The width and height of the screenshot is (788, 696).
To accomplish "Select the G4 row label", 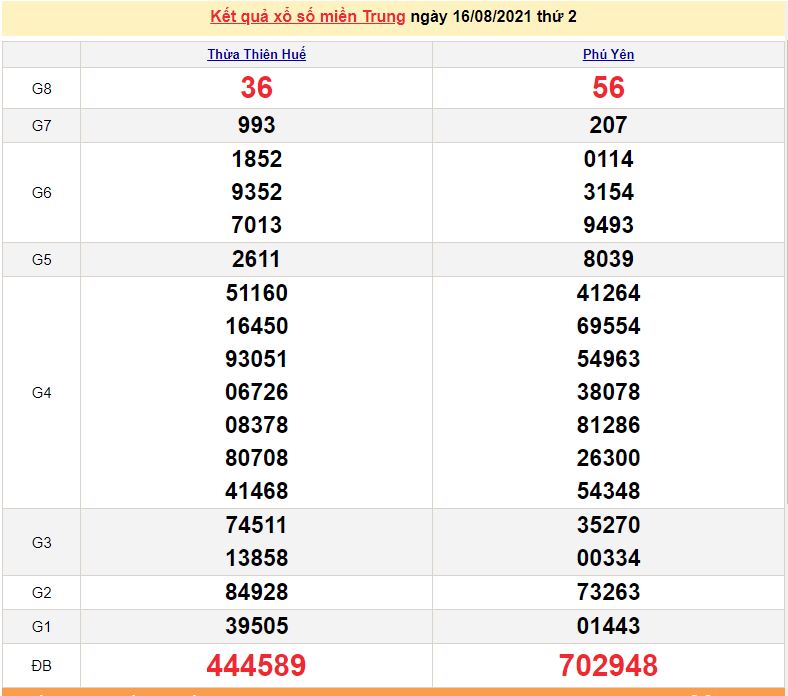I will [x=41, y=393].
